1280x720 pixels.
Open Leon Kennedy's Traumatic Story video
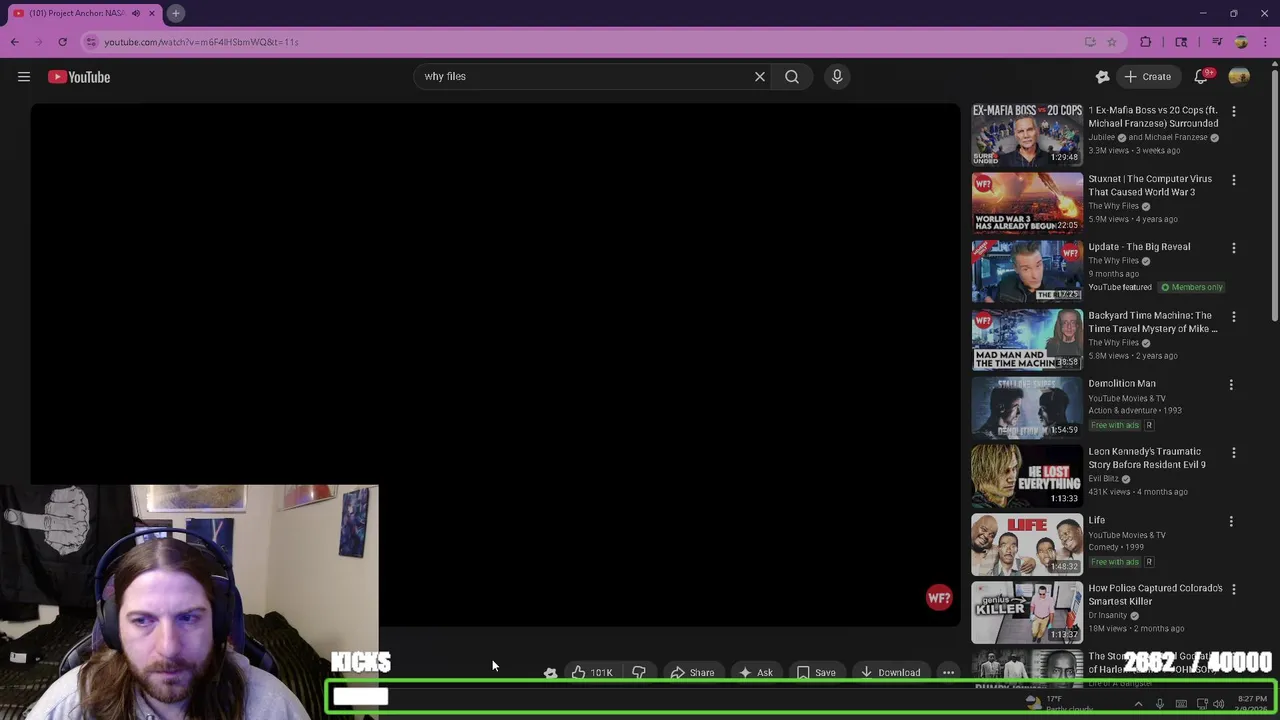click(x=1147, y=458)
